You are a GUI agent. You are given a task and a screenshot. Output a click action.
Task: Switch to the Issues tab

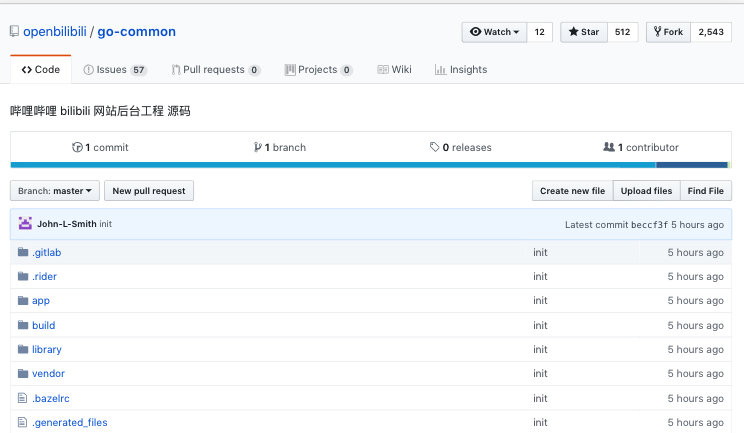coord(115,70)
